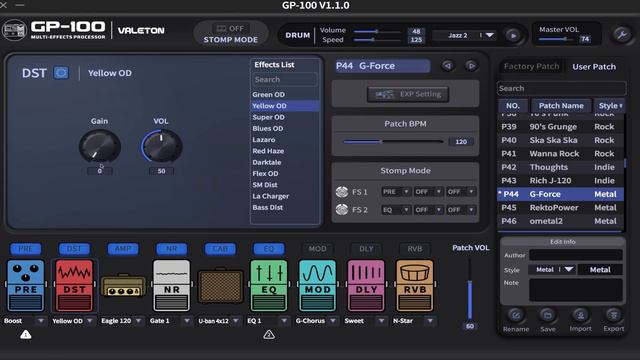Adjust the Patch VOL vertical slider
640x360 pixels.
tap(470, 289)
